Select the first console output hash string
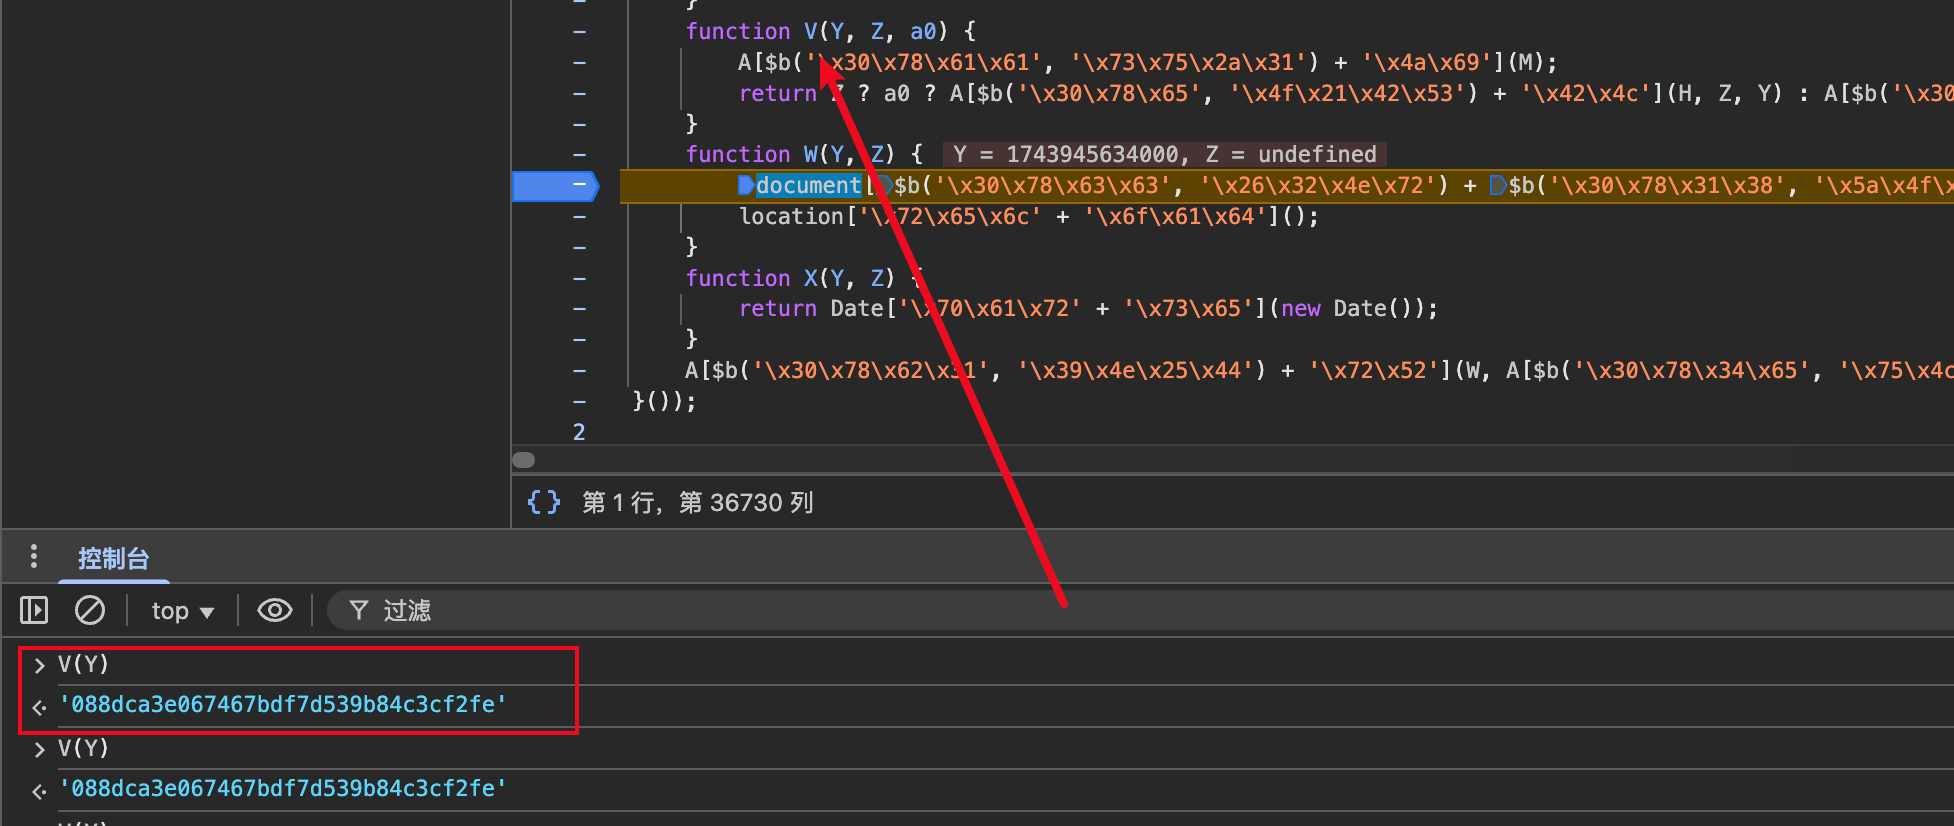This screenshot has height=826, width=1954. (x=283, y=705)
